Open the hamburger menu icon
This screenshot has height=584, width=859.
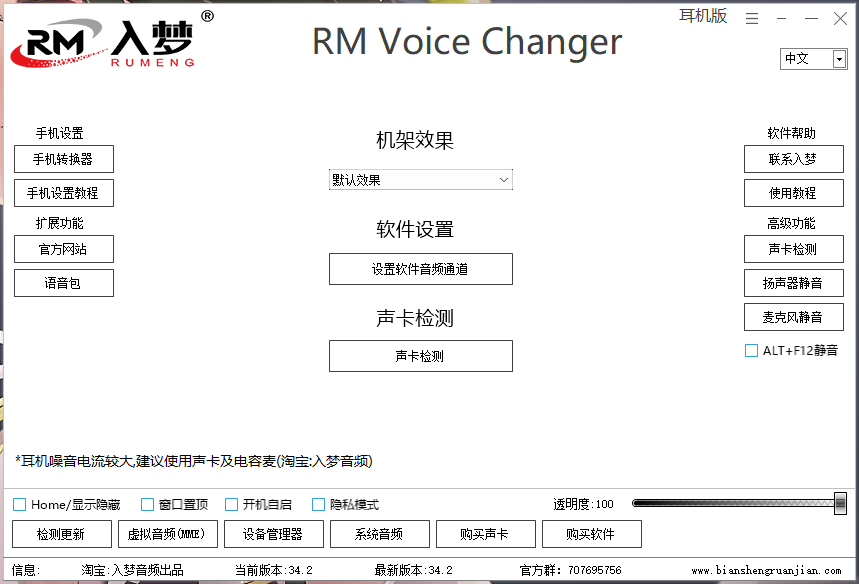(752, 19)
